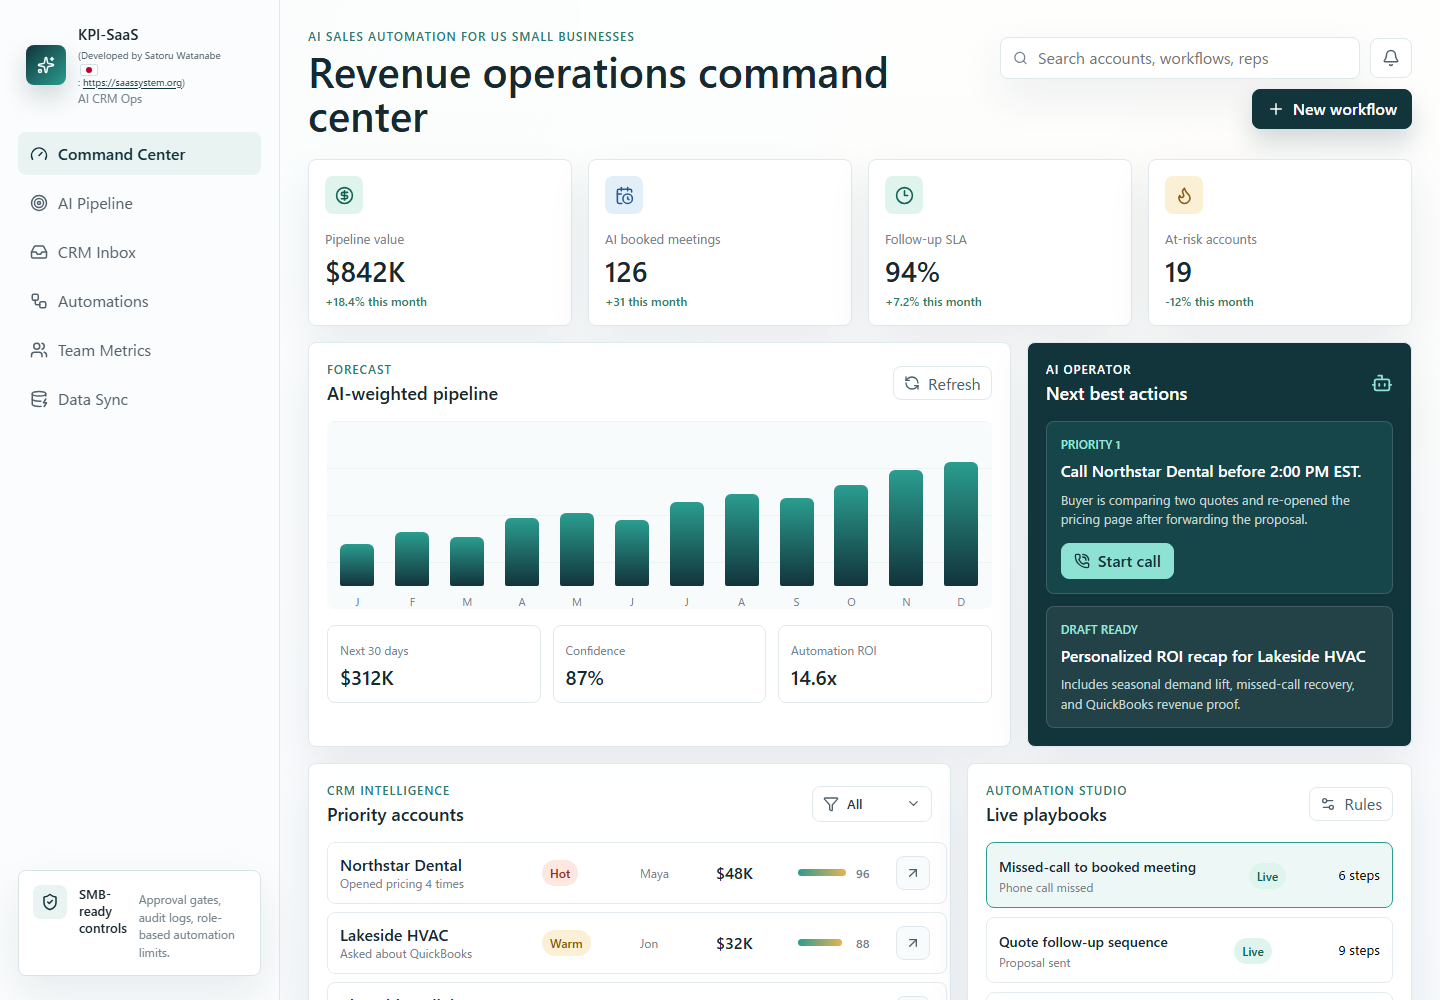Click the Live badge on Quote follow-up sequence

(1253, 951)
